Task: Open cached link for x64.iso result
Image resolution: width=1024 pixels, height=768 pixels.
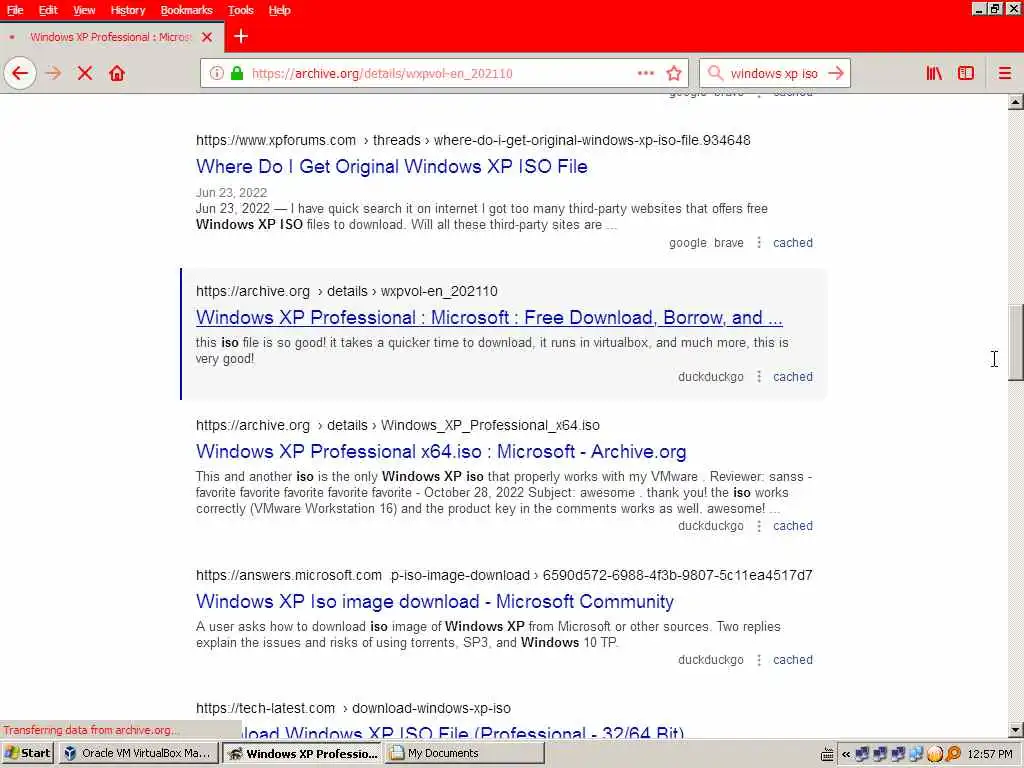Action: pyautogui.click(x=793, y=526)
